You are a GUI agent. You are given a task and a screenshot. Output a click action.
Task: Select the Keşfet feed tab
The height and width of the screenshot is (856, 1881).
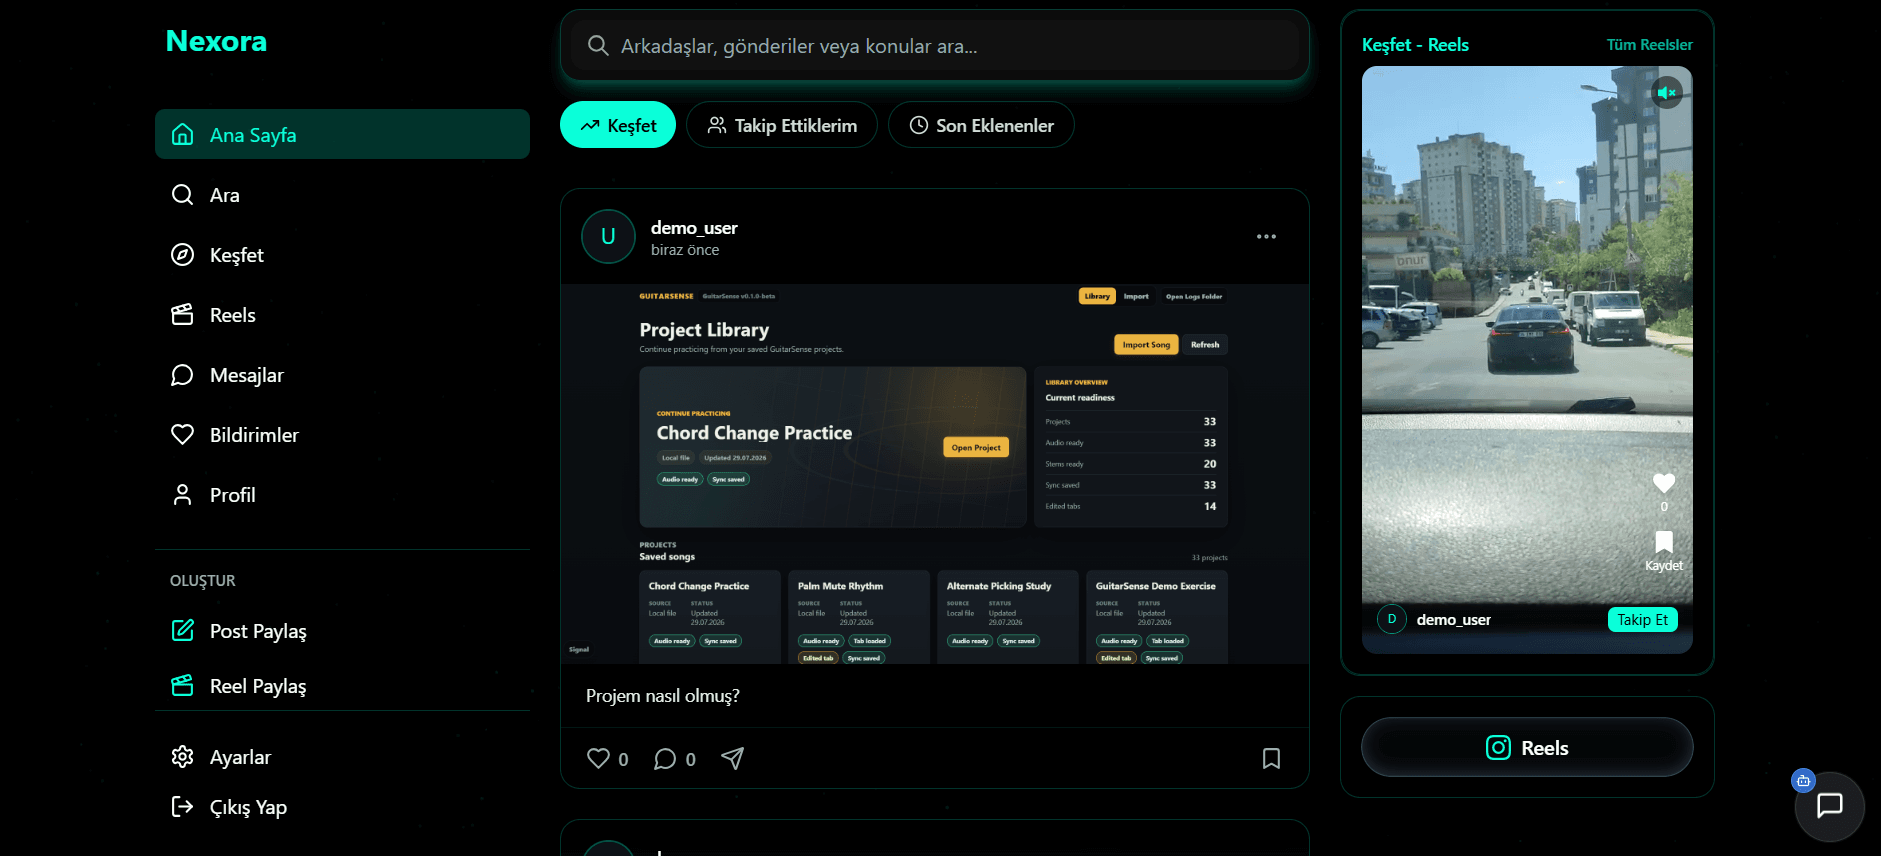coord(618,125)
